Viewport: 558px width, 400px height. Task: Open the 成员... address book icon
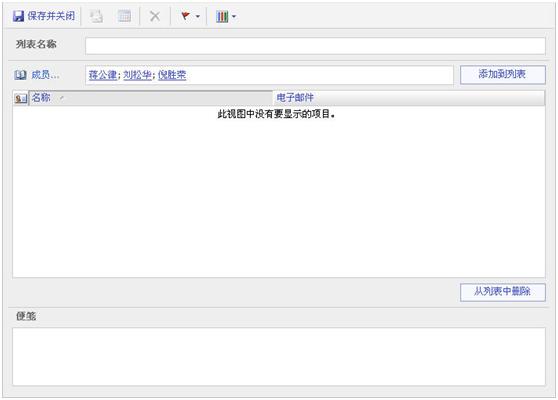(20, 75)
